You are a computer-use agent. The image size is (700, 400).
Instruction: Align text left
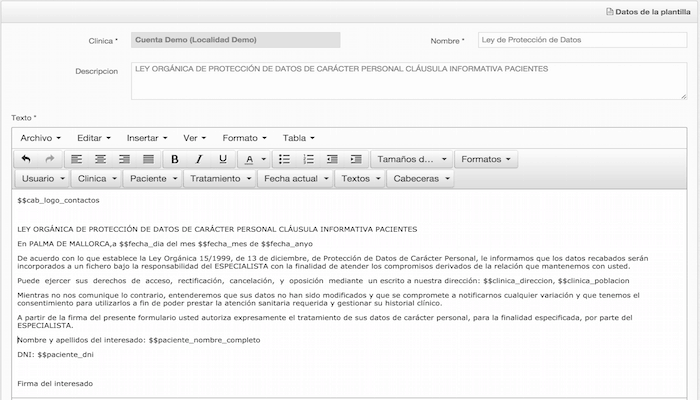click(x=77, y=159)
